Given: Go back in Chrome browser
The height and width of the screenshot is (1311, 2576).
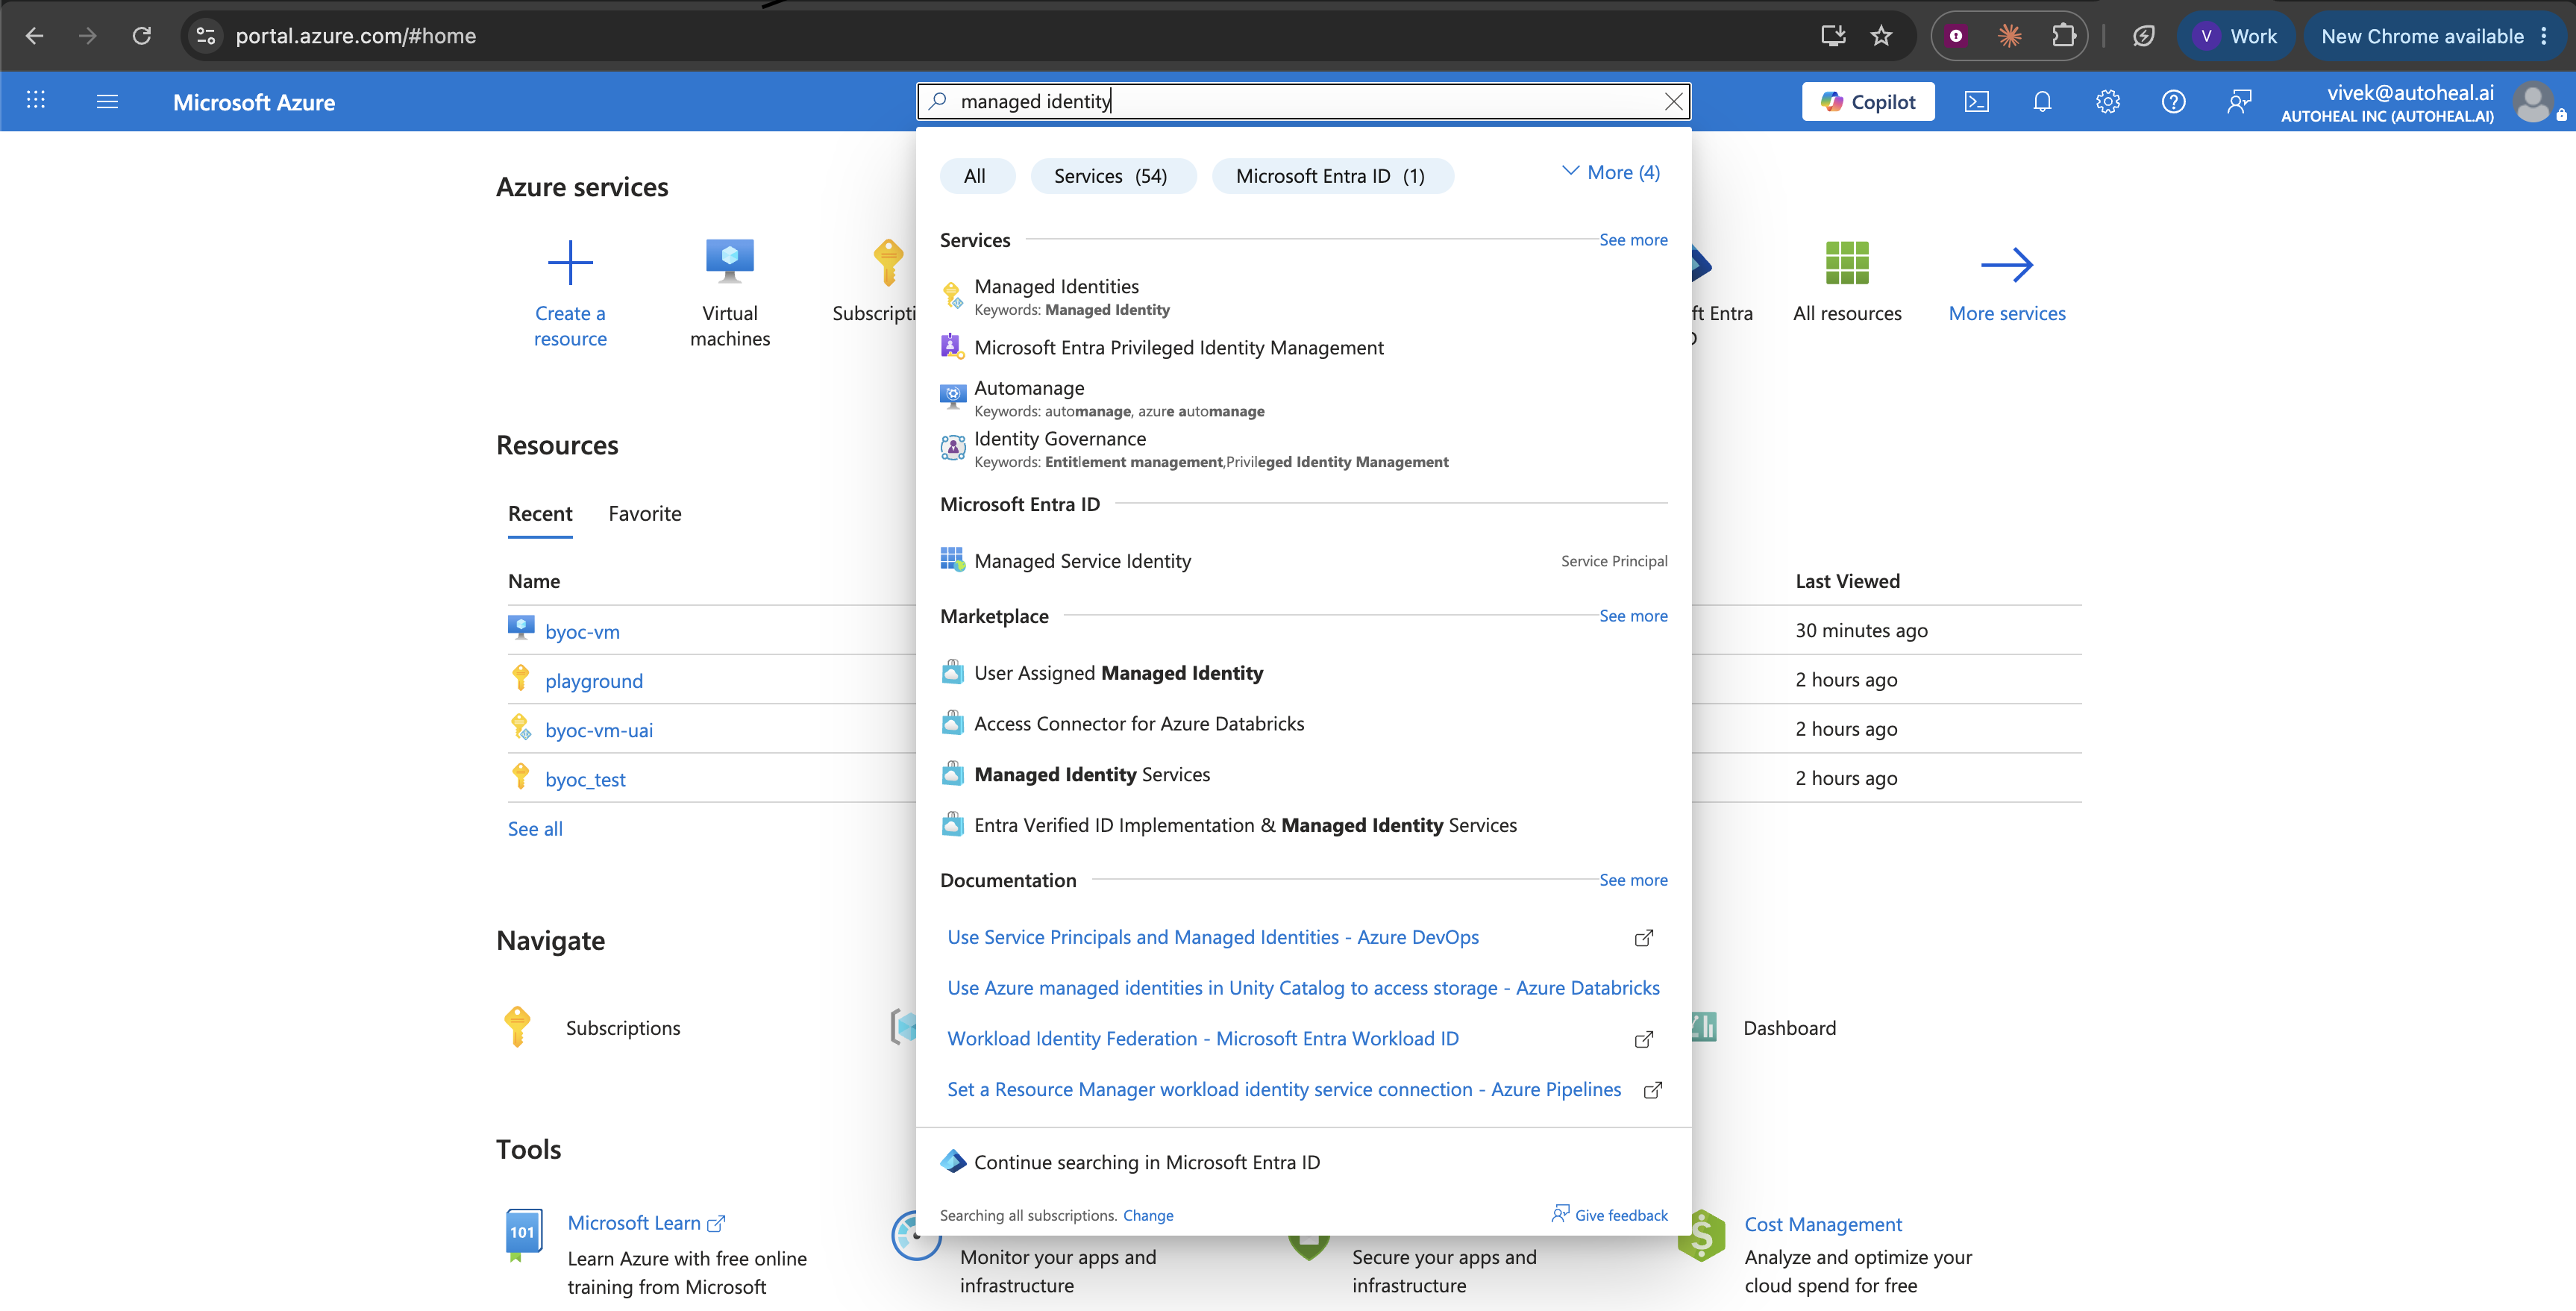Looking at the screenshot, I should tap(34, 36).
